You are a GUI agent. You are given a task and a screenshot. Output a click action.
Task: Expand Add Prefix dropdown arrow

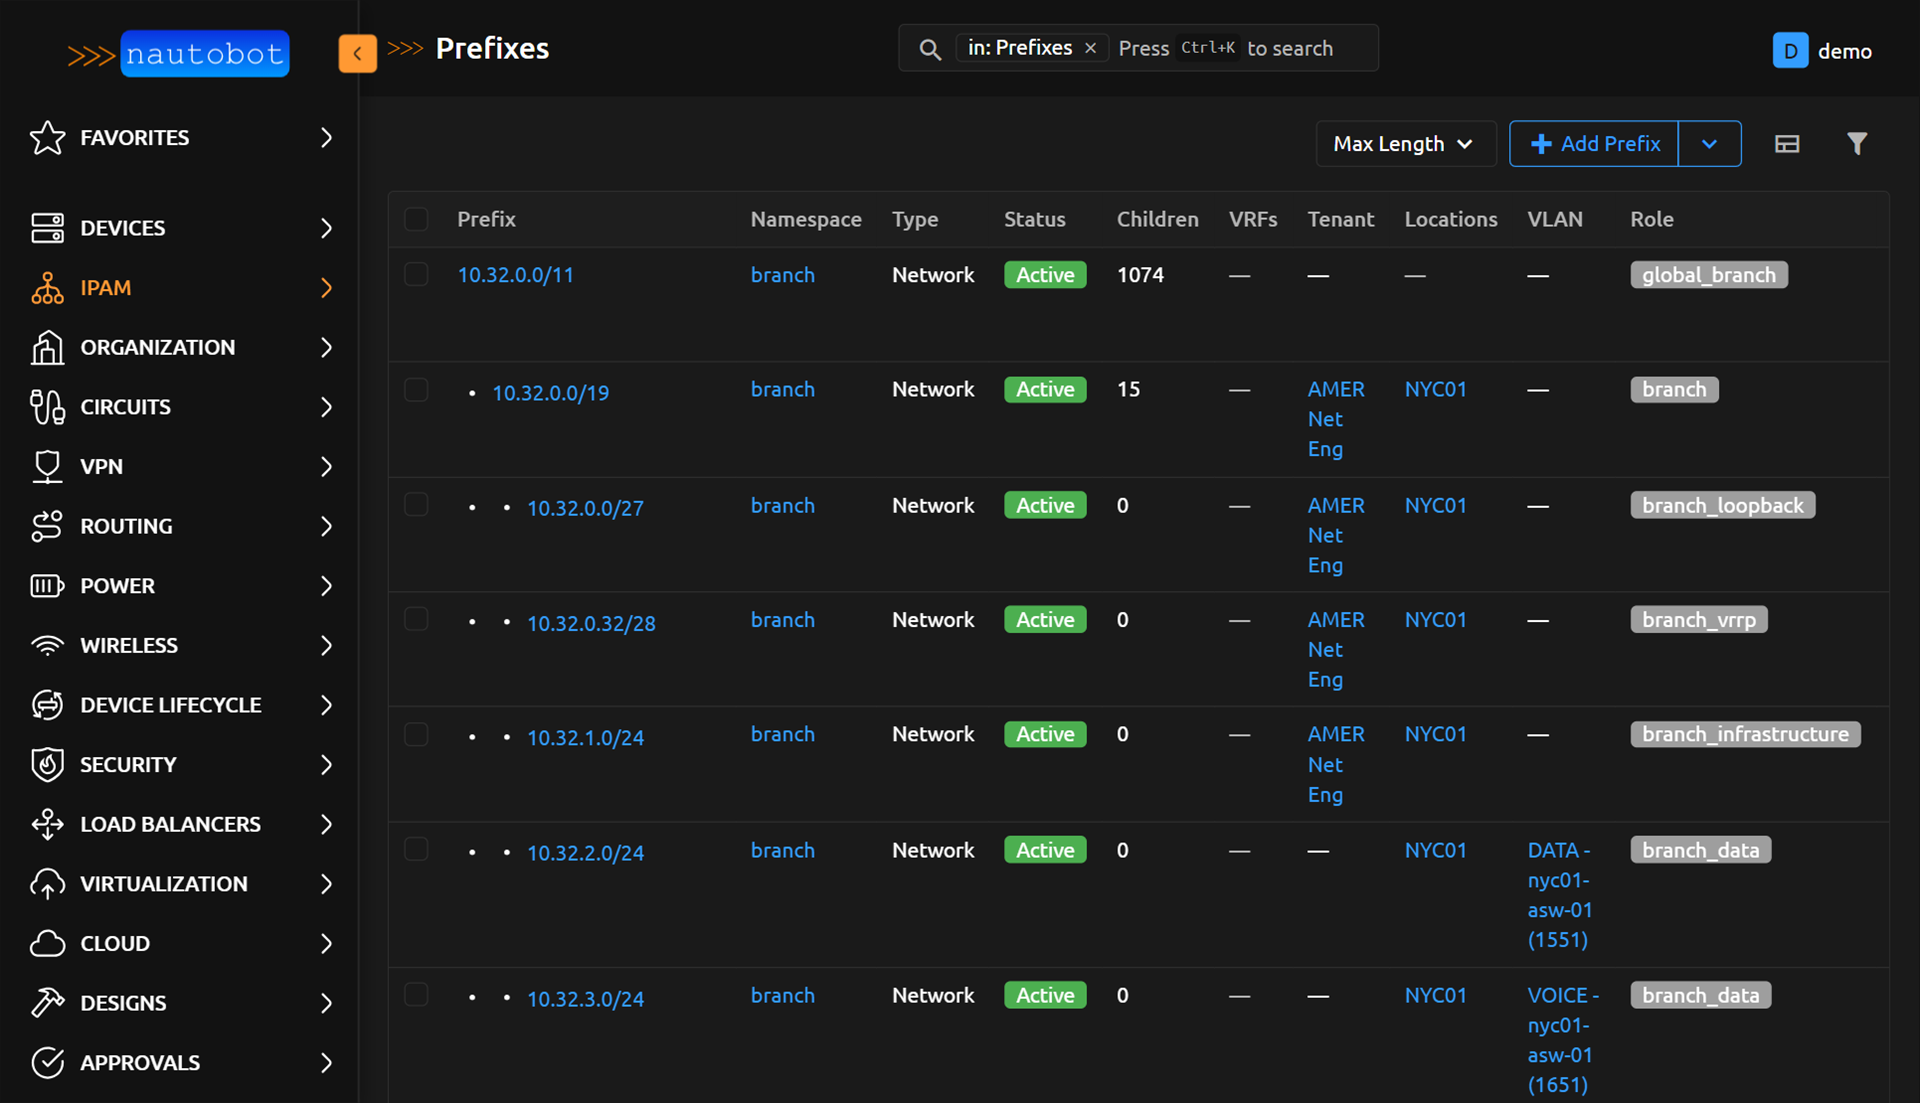[1709, 144]
